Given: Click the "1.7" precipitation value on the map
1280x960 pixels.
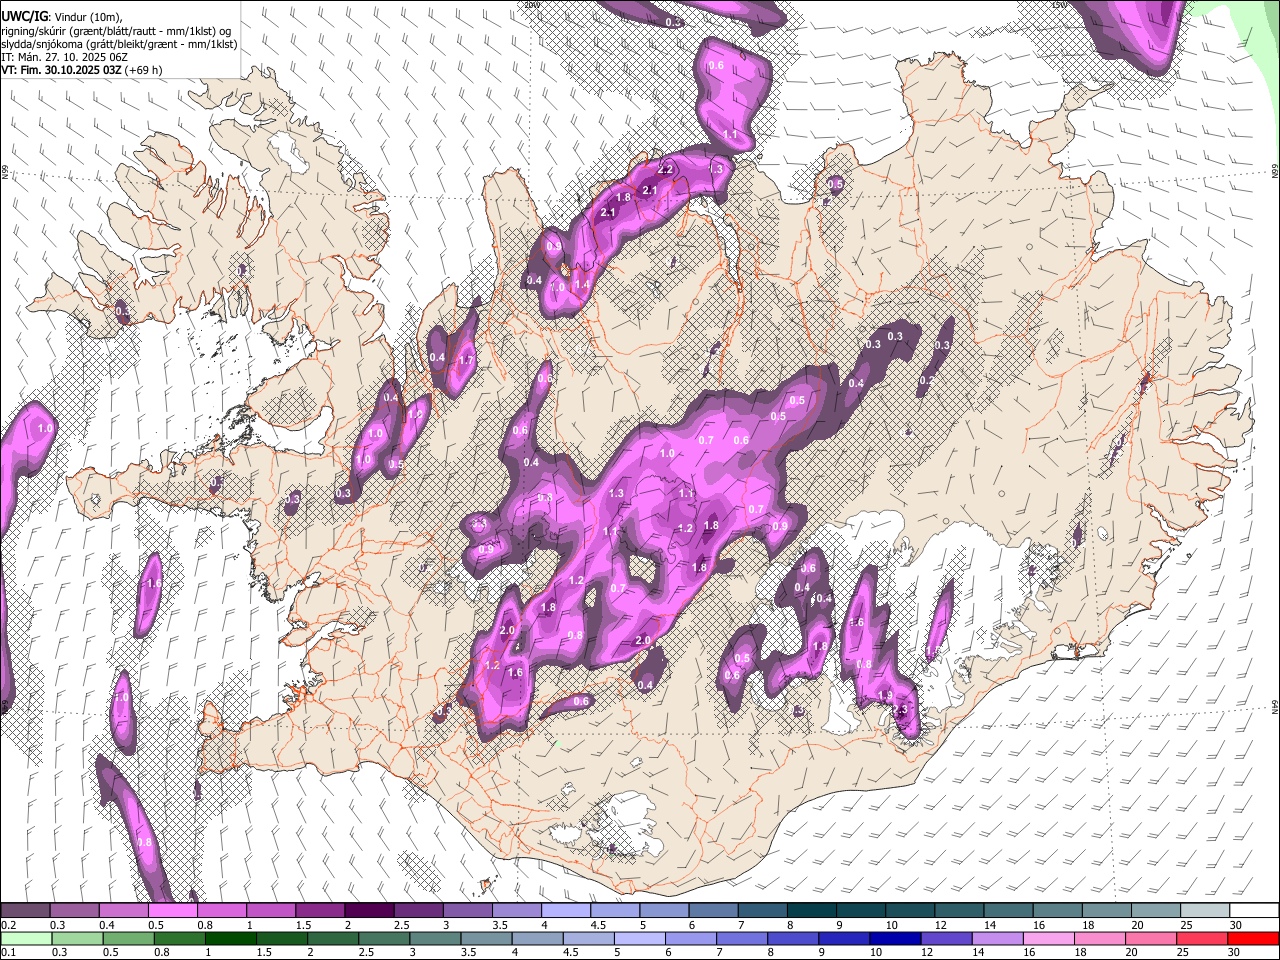Looking at the screenshot, I should click(x=466, y=360).
